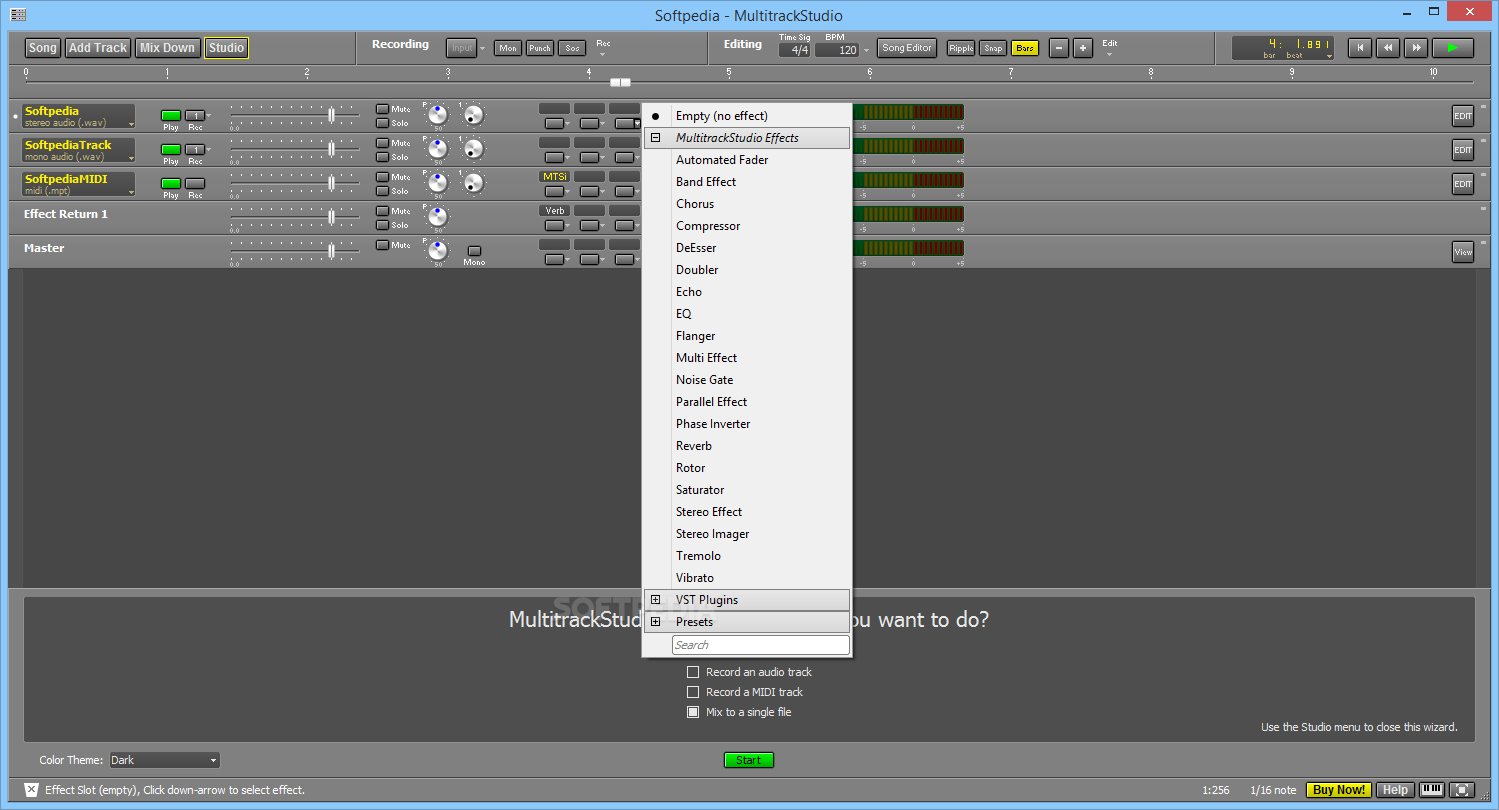Viewport: 1499px width, 810px height.
Task: Toggle Mono on the Master track
Action: (474, 250)
